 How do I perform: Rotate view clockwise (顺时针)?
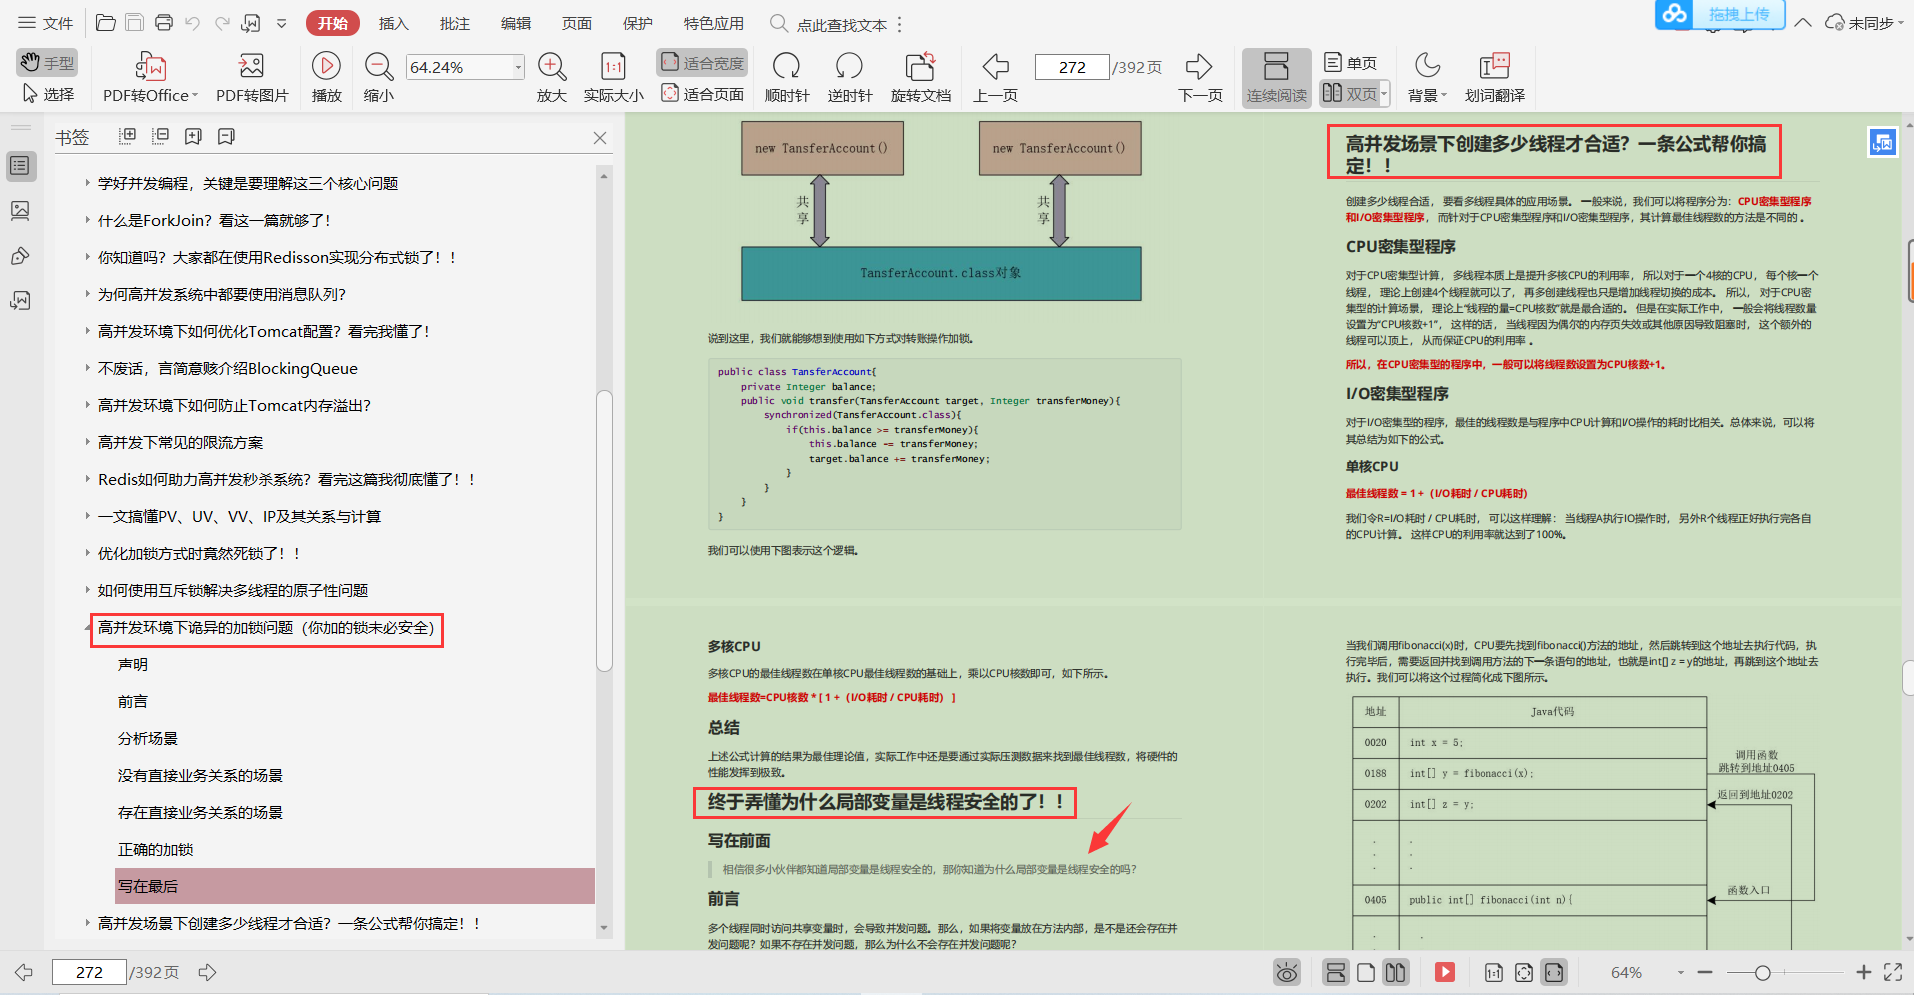(x=787, y=78)
